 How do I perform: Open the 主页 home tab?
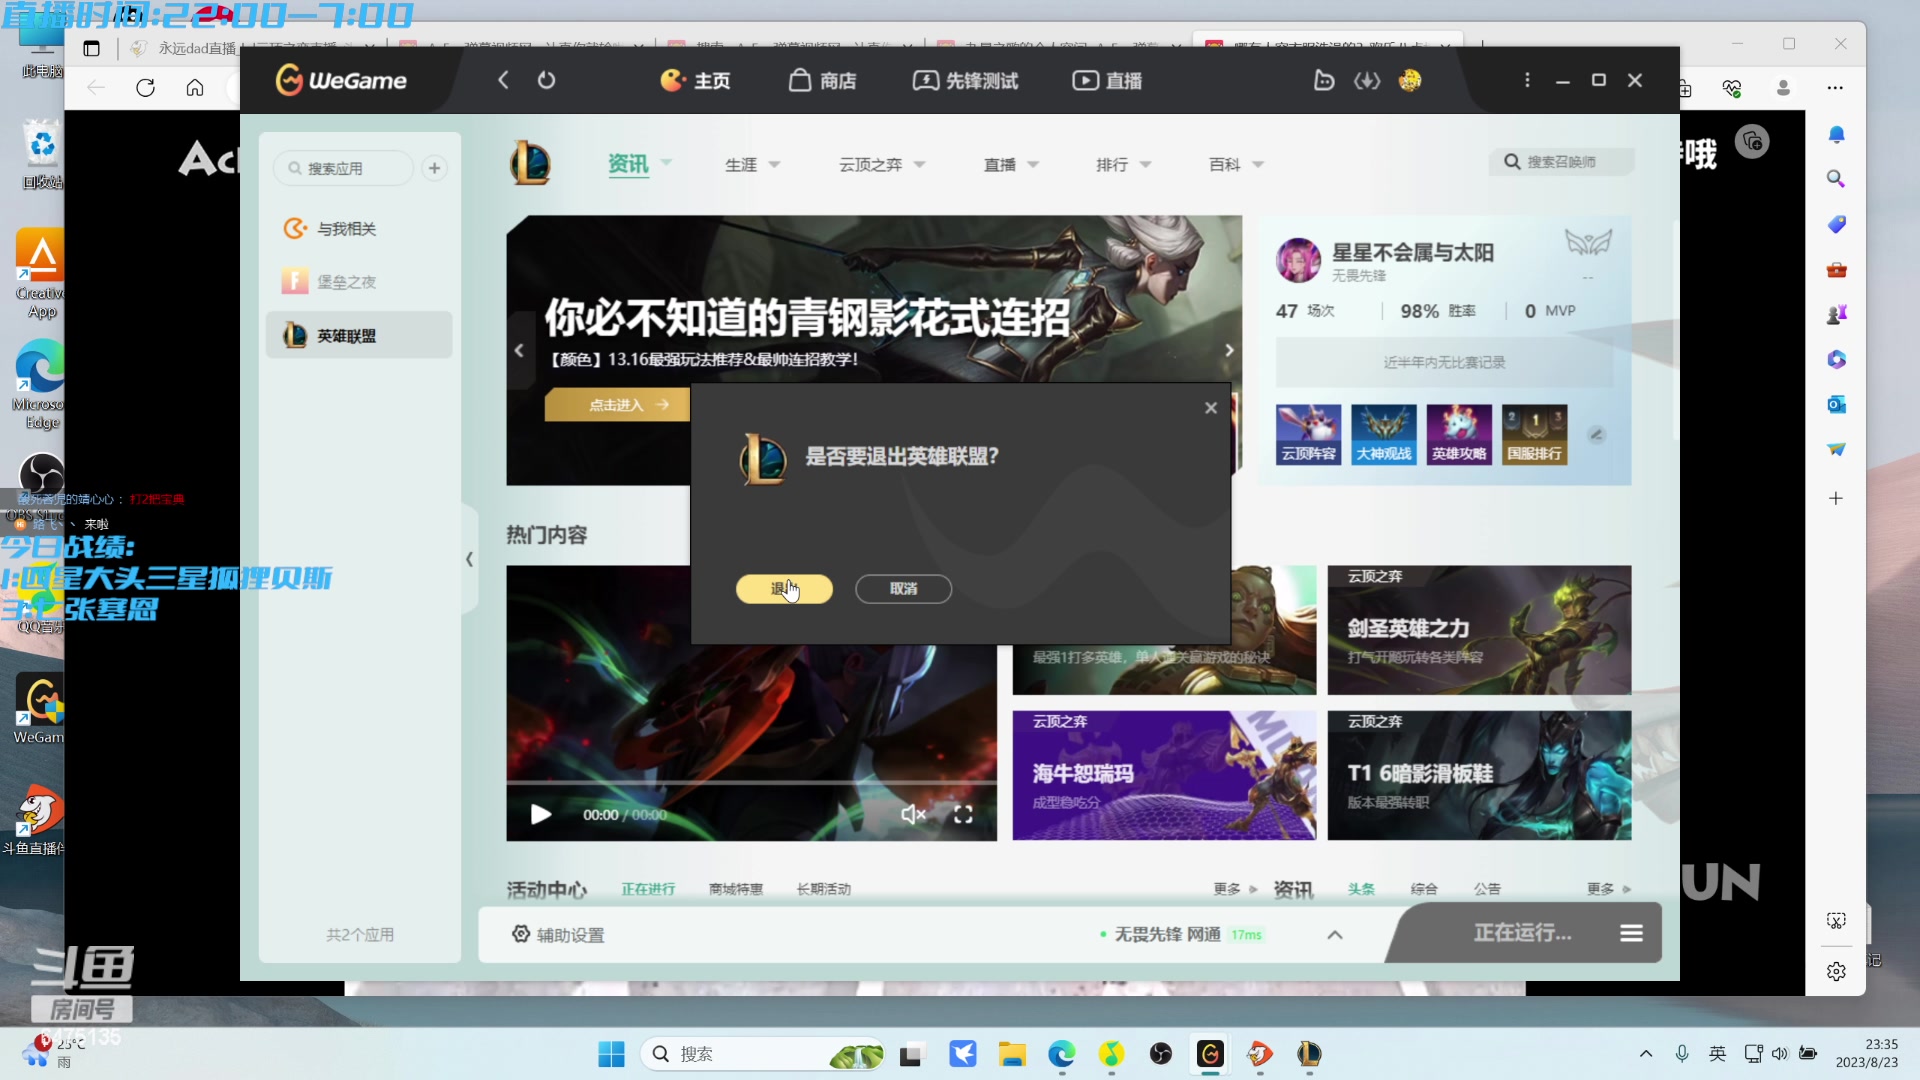[696, 80]
